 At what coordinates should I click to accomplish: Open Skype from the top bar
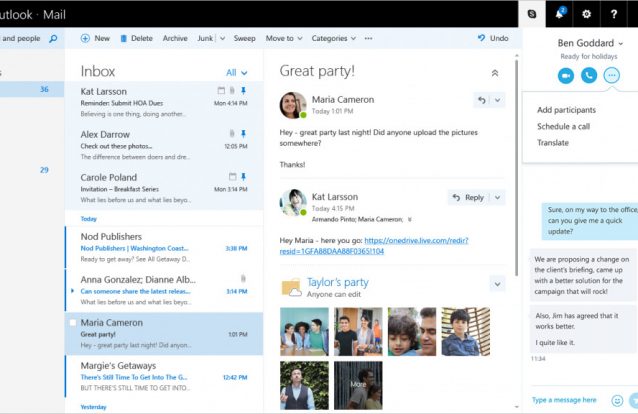pos(531,14)
